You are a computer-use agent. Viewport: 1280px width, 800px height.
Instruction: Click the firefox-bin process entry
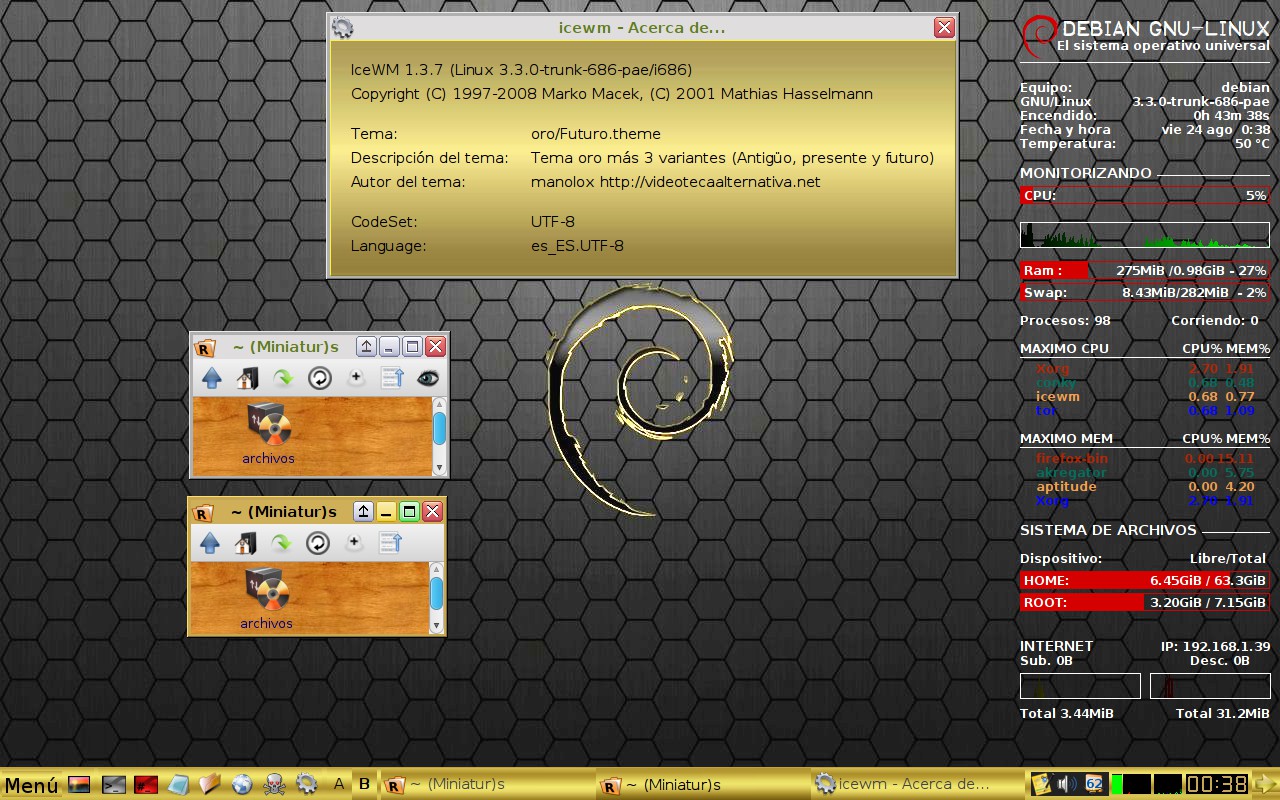pyautogui.click(x=1071, y=459)
